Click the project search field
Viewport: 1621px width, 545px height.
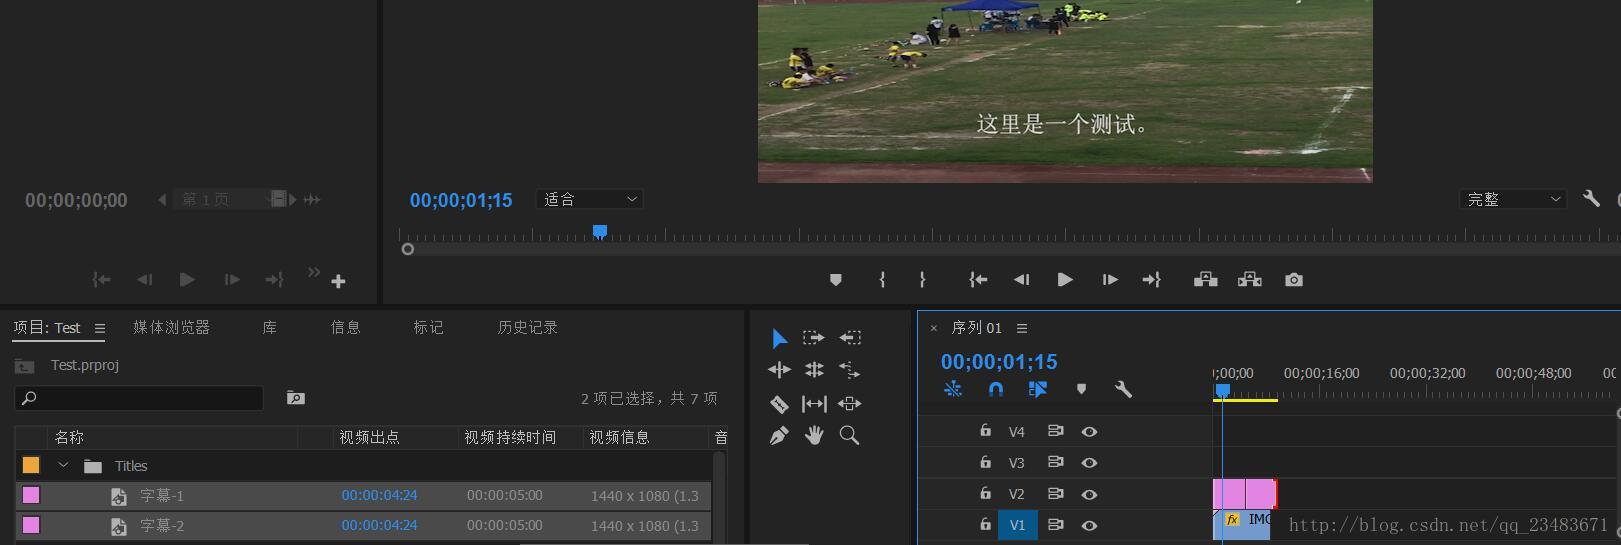(x=139, y=398)
